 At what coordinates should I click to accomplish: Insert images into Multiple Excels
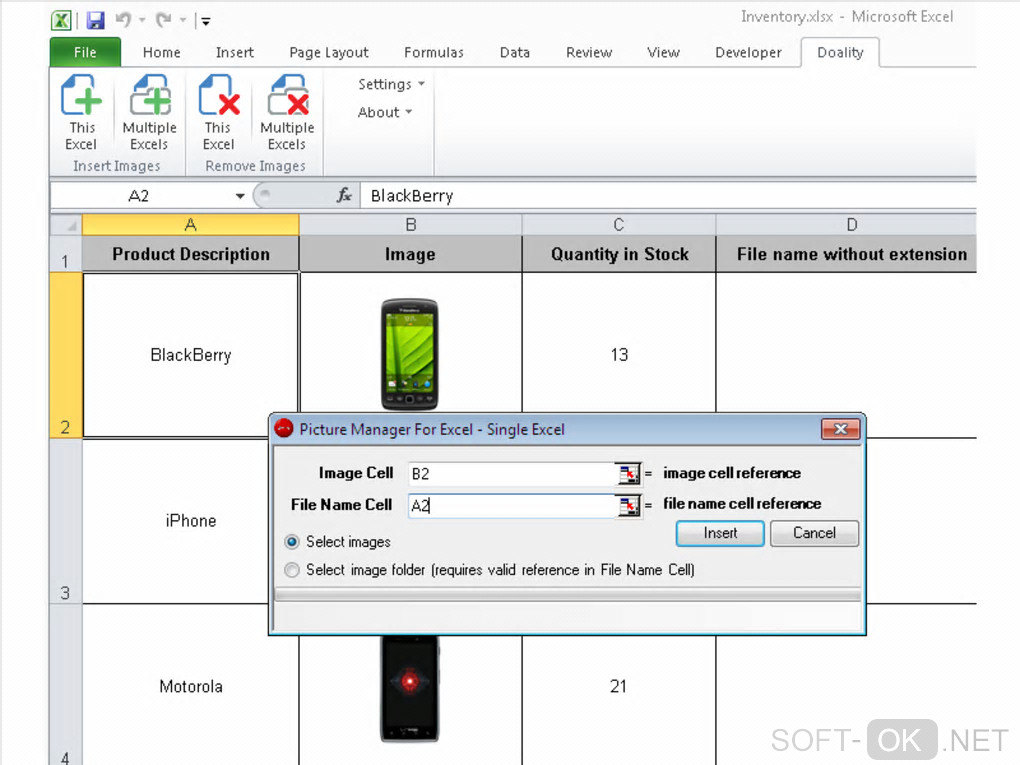[150, 113]
